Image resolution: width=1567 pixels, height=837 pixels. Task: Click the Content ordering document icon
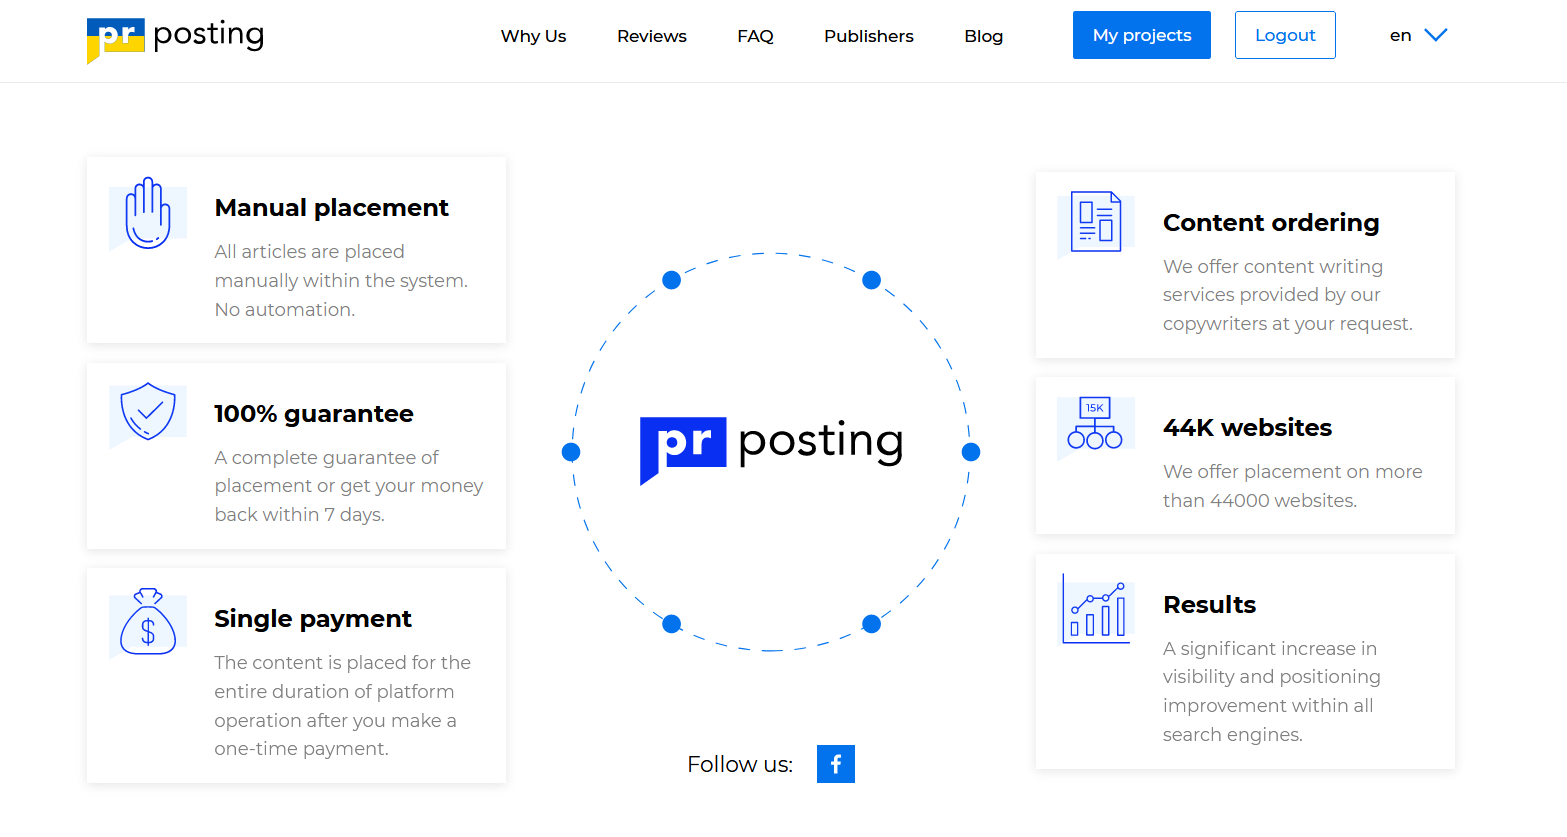[1096, 223]
